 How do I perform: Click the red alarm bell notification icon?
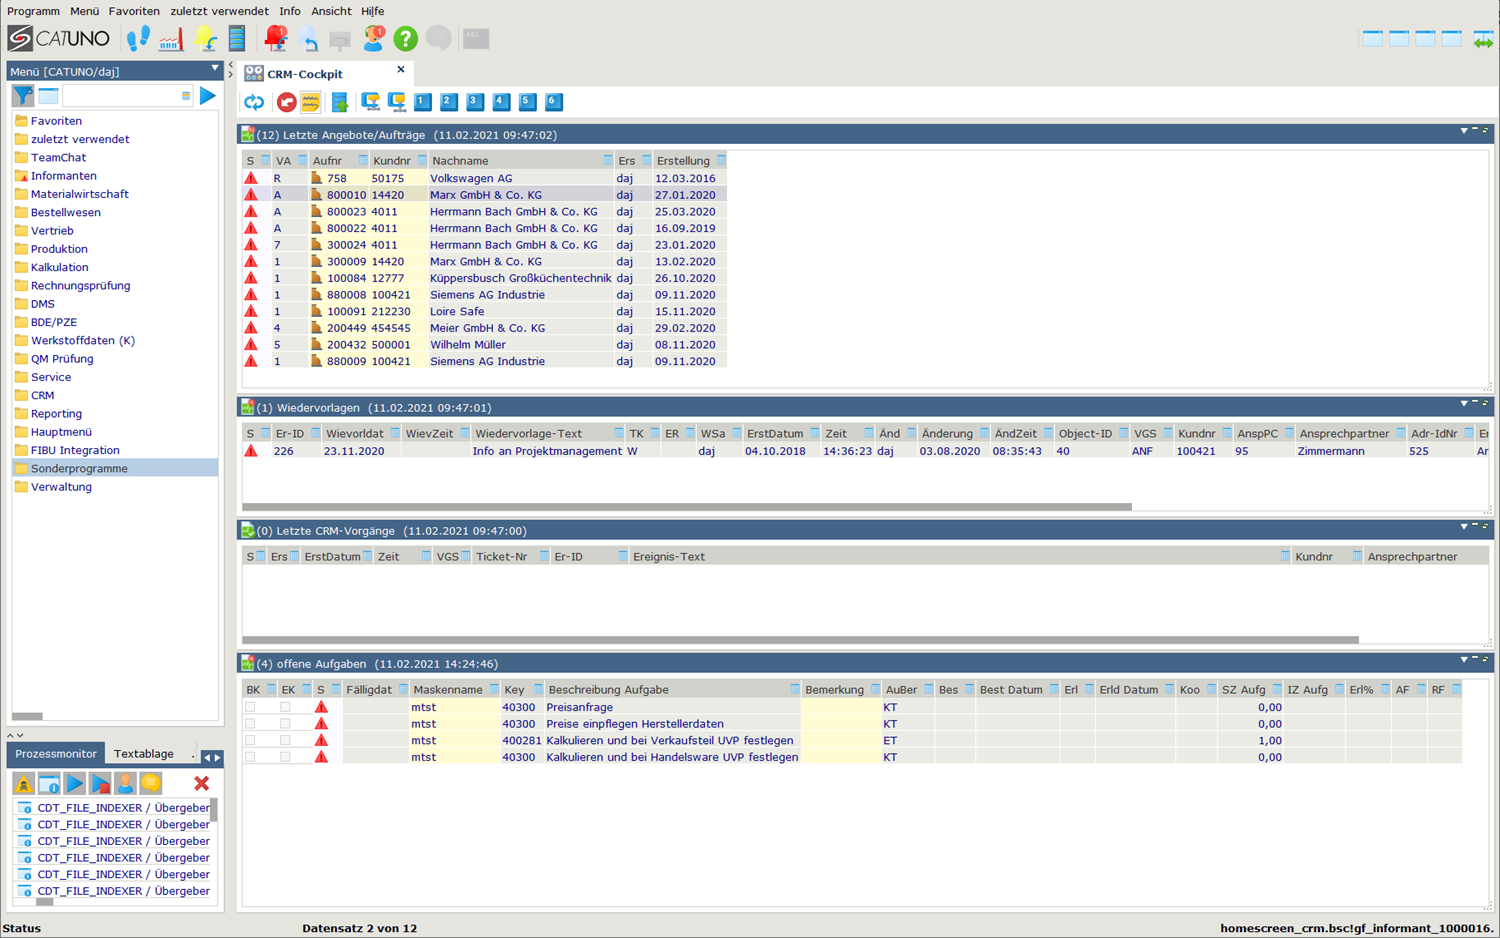coord(275,39)
